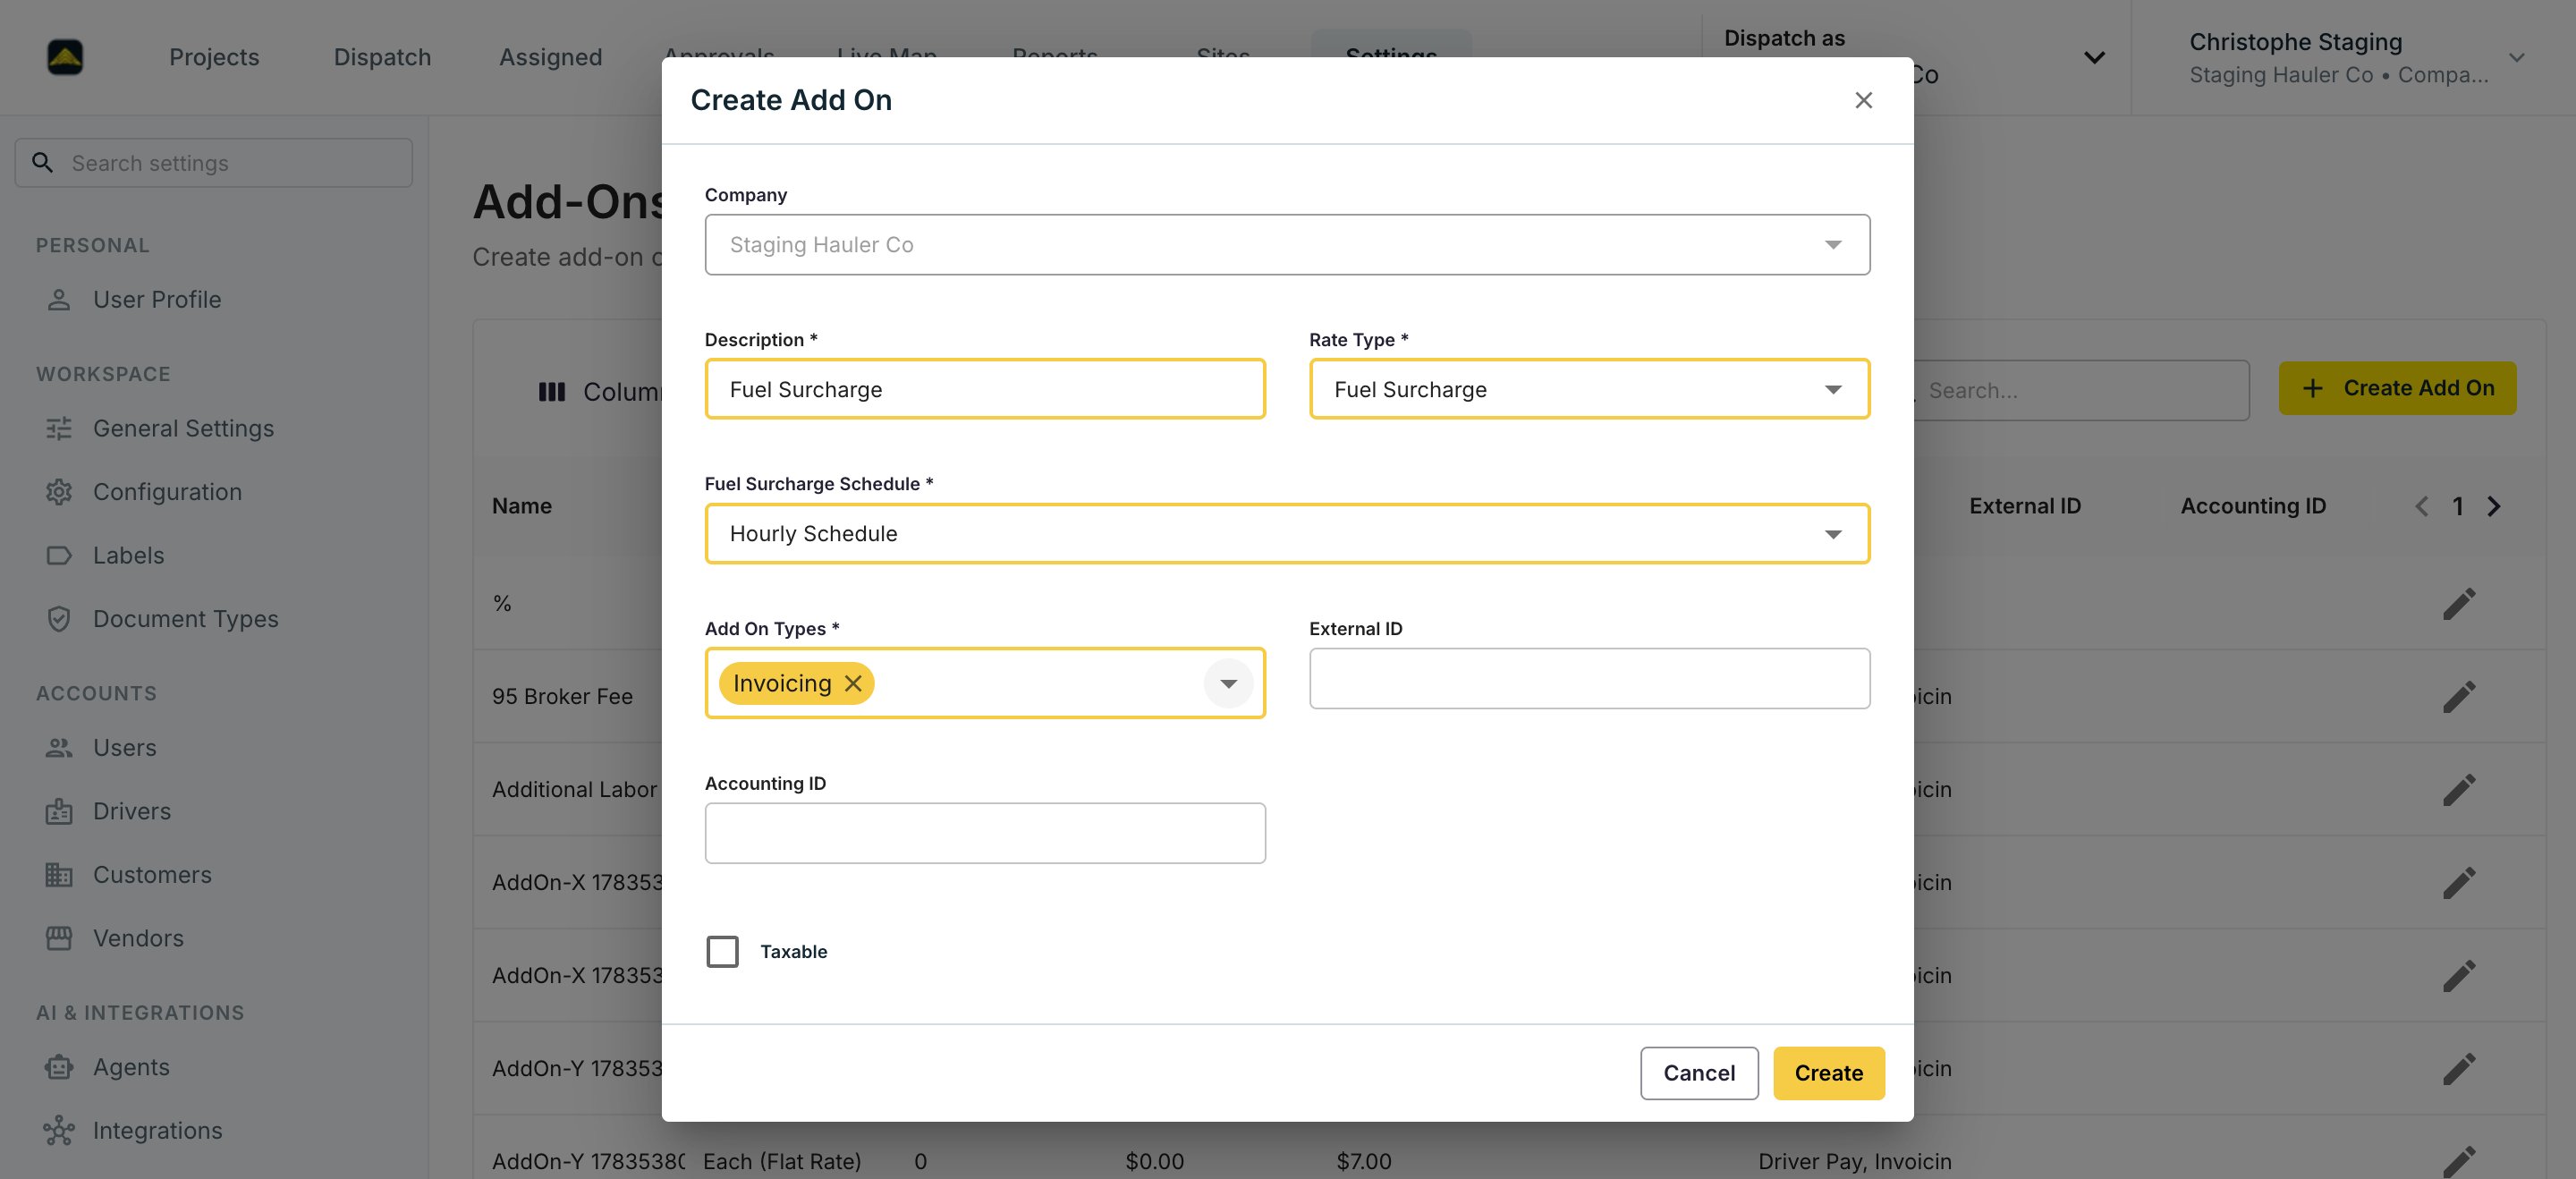This screenshot has width=2576, height=1179.
Task: Close the Create Add On dialog
Action: tap(1863, 100)
